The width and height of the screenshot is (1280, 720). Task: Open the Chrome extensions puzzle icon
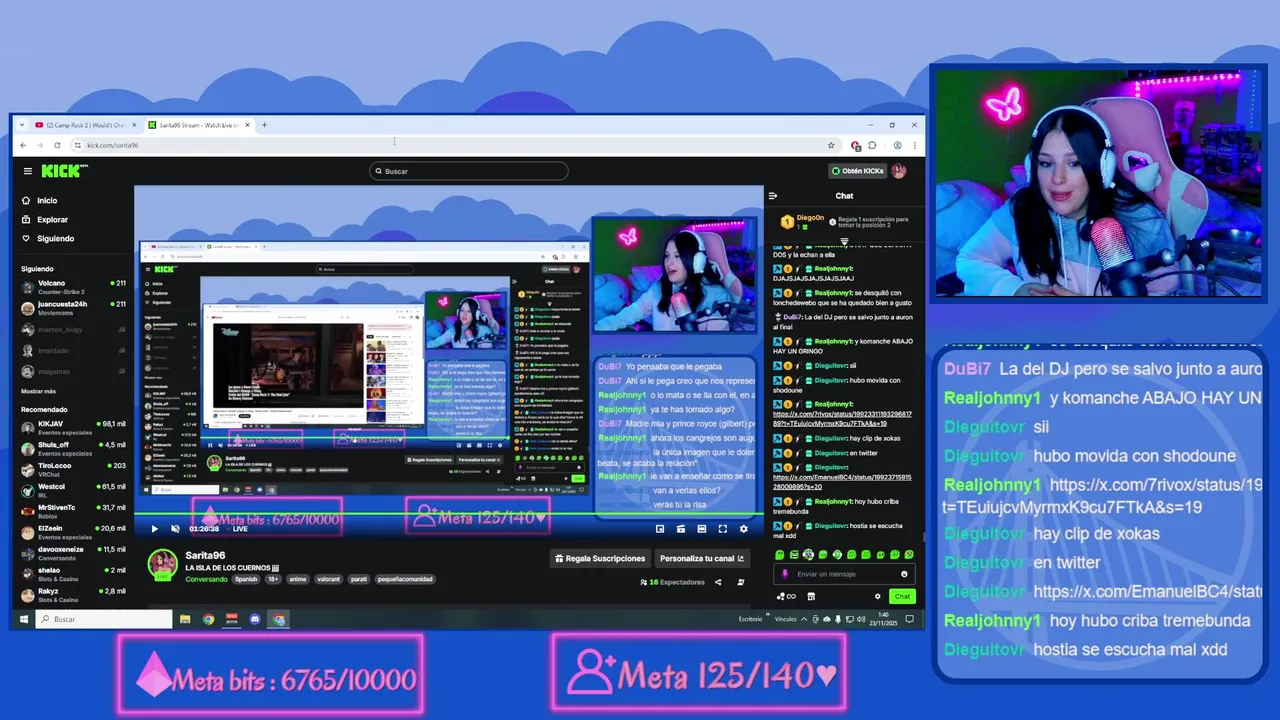tap(872, 145)
